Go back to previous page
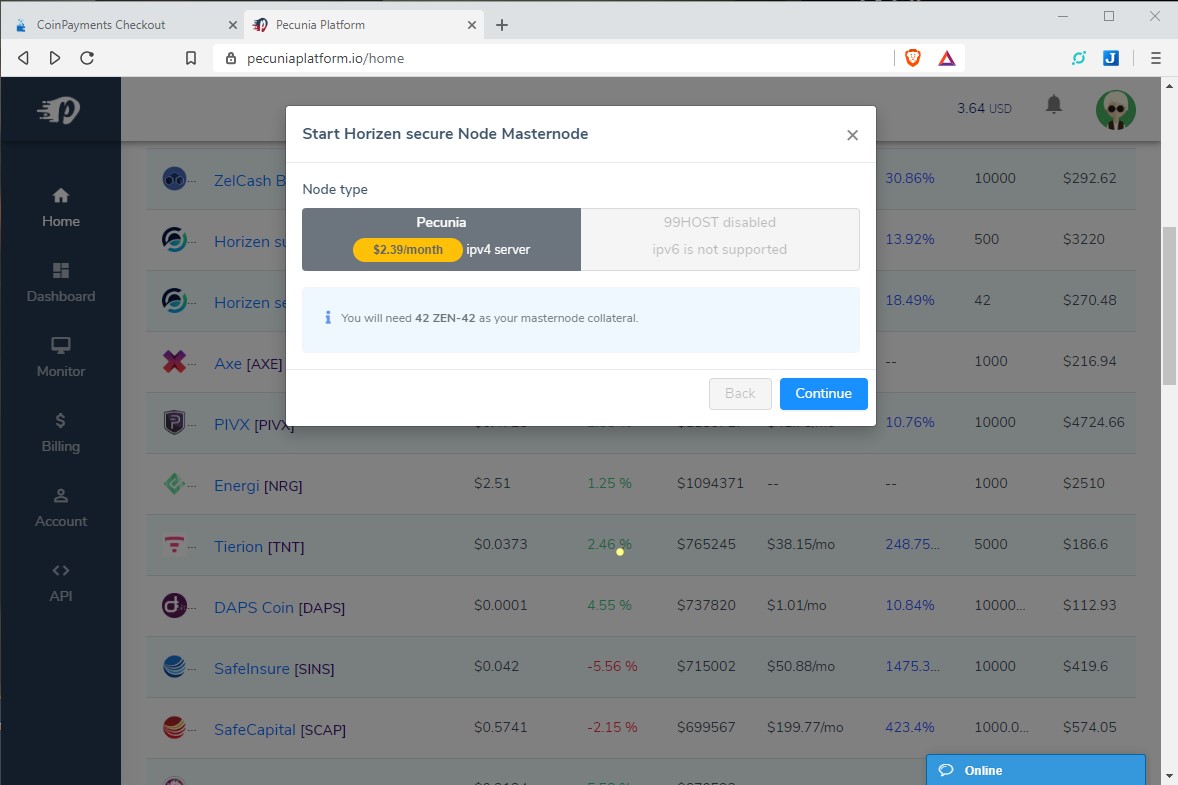This screenshot has height=785, width=1178. [x=23, y=58]
